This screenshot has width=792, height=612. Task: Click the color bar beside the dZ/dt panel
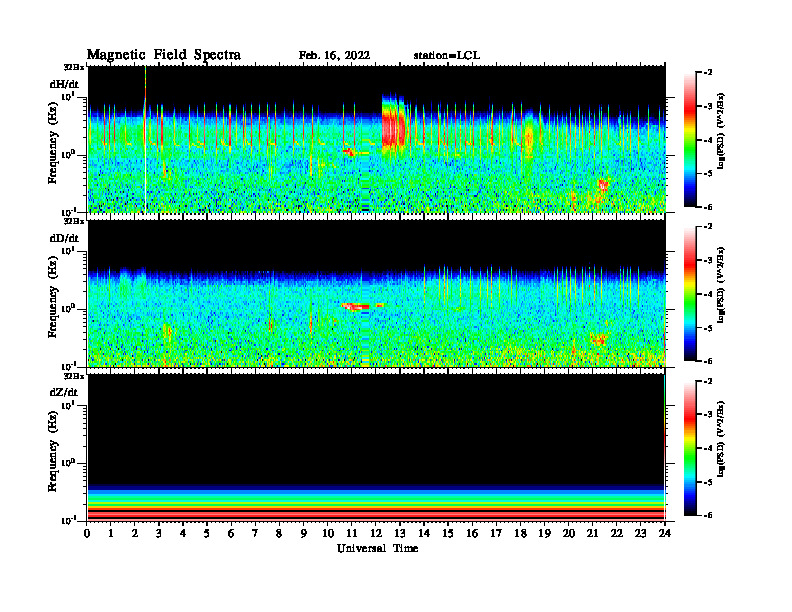690,448
